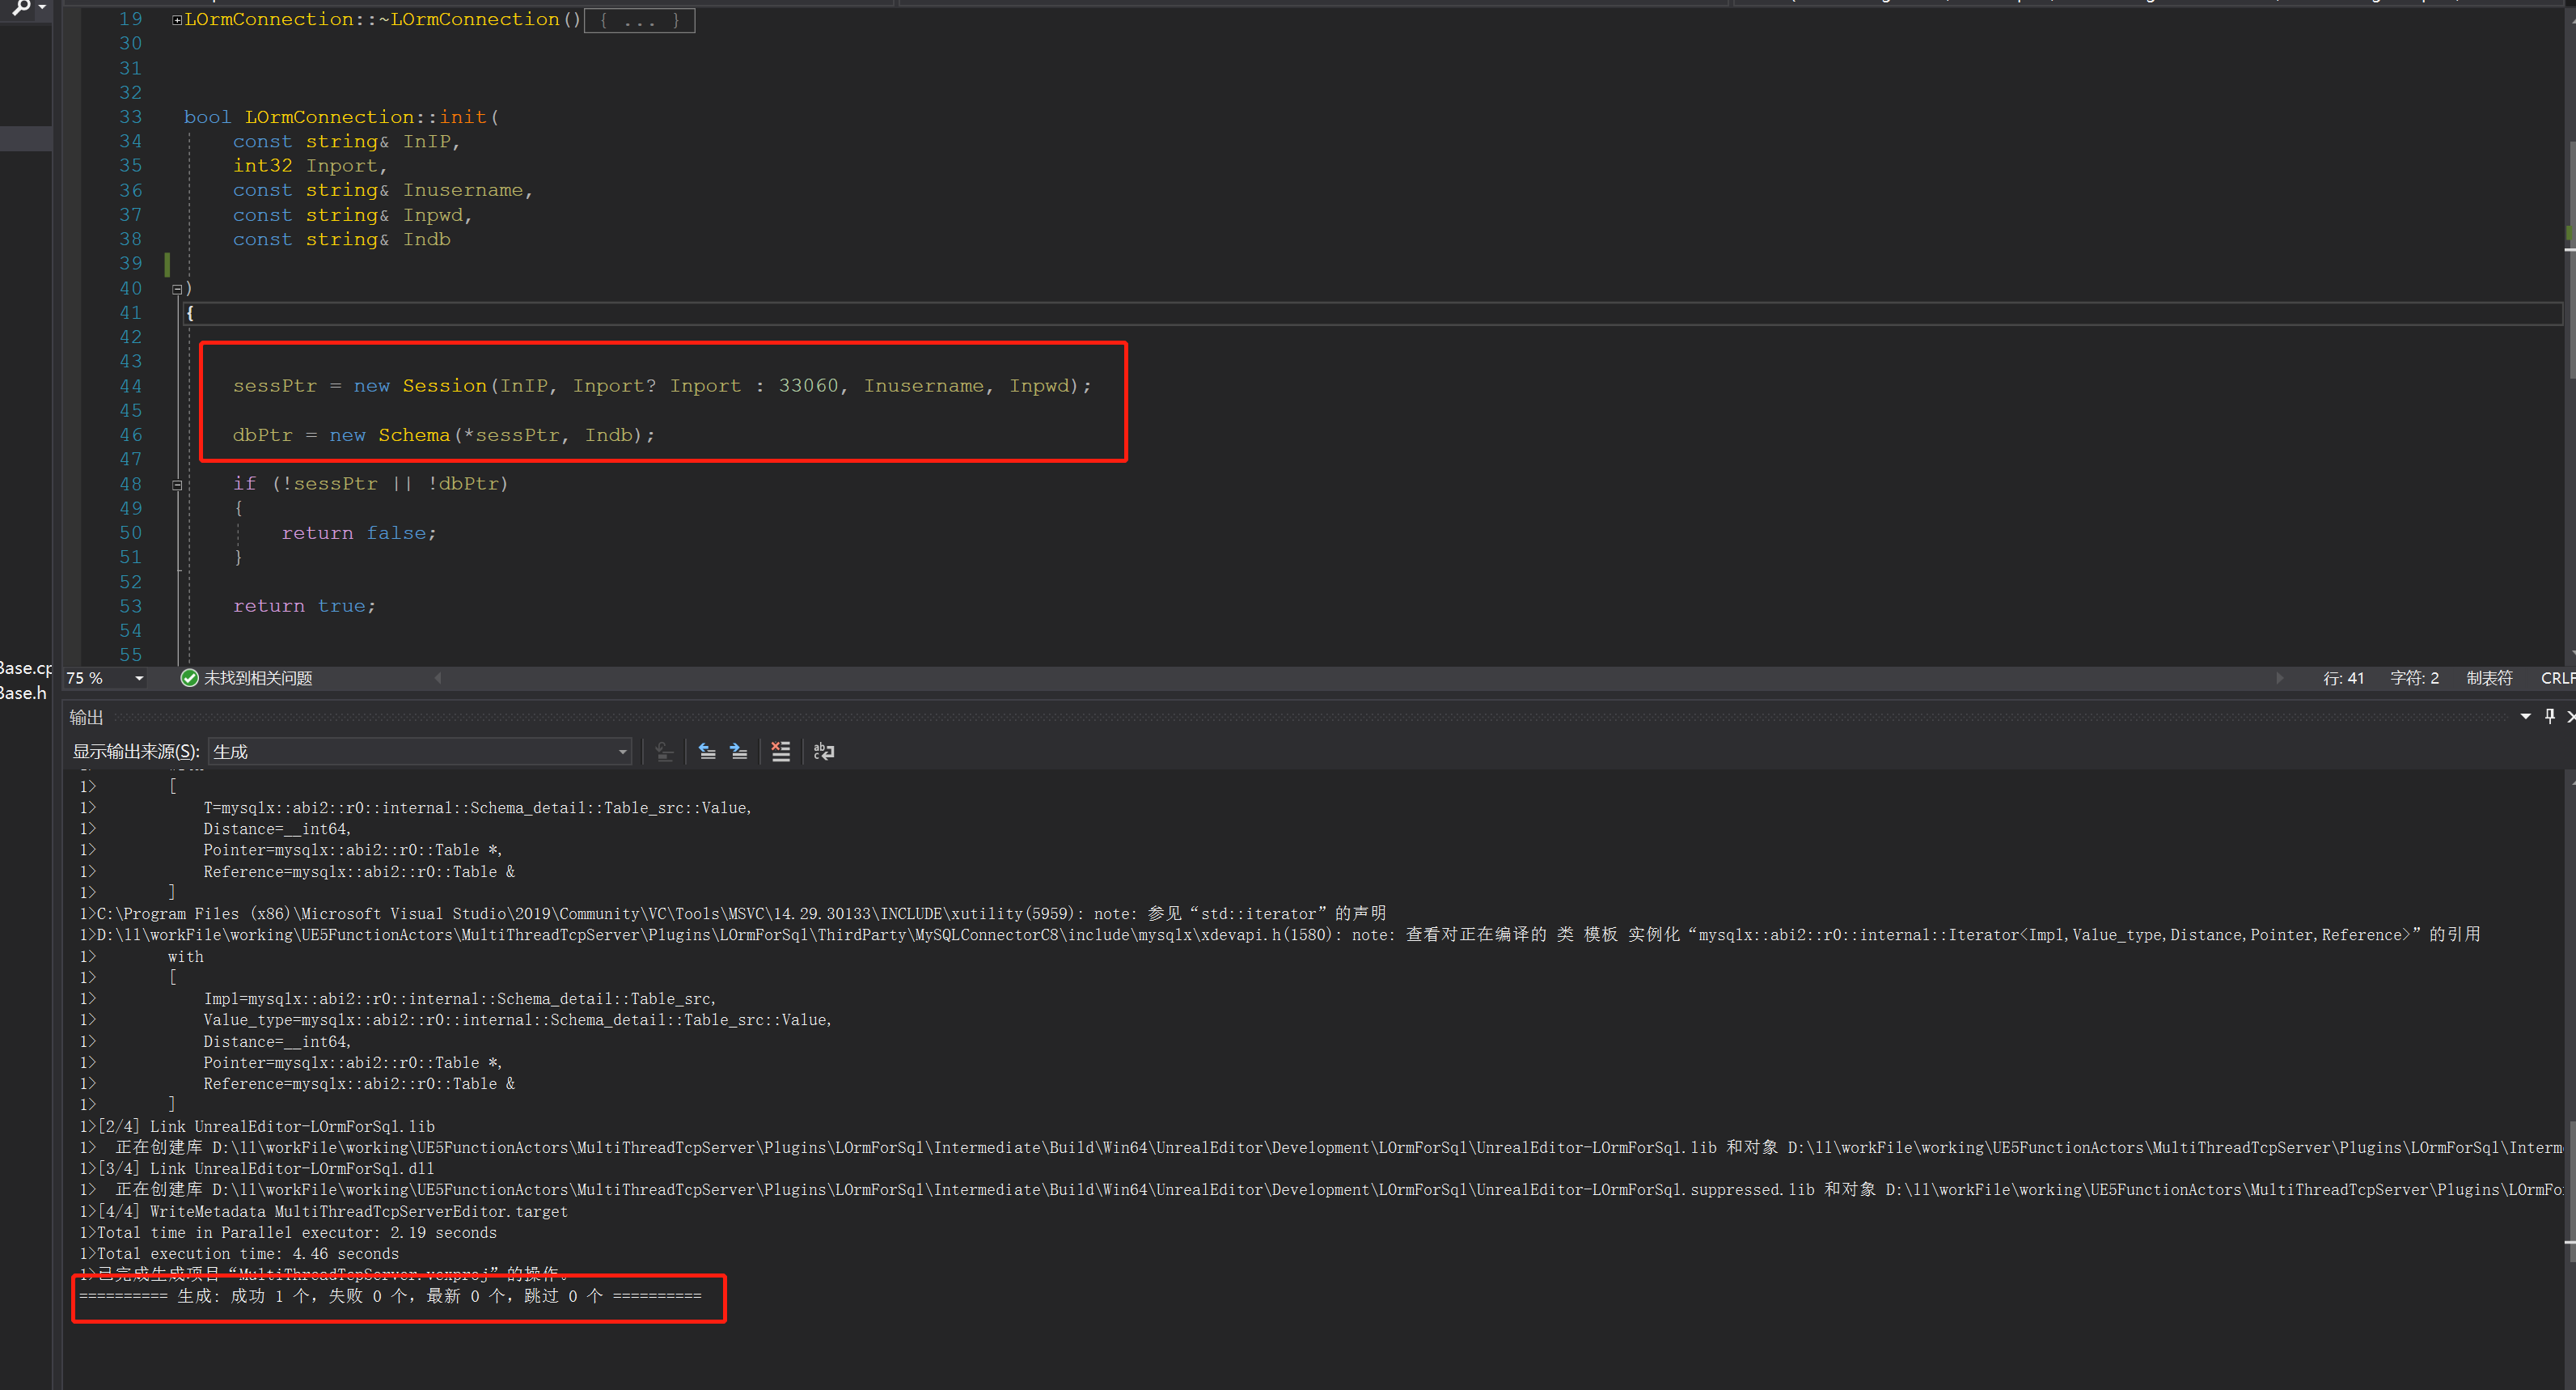2576x1390 pixels.
Task: Click the green checkmark no issues icon
Action: 189,678
